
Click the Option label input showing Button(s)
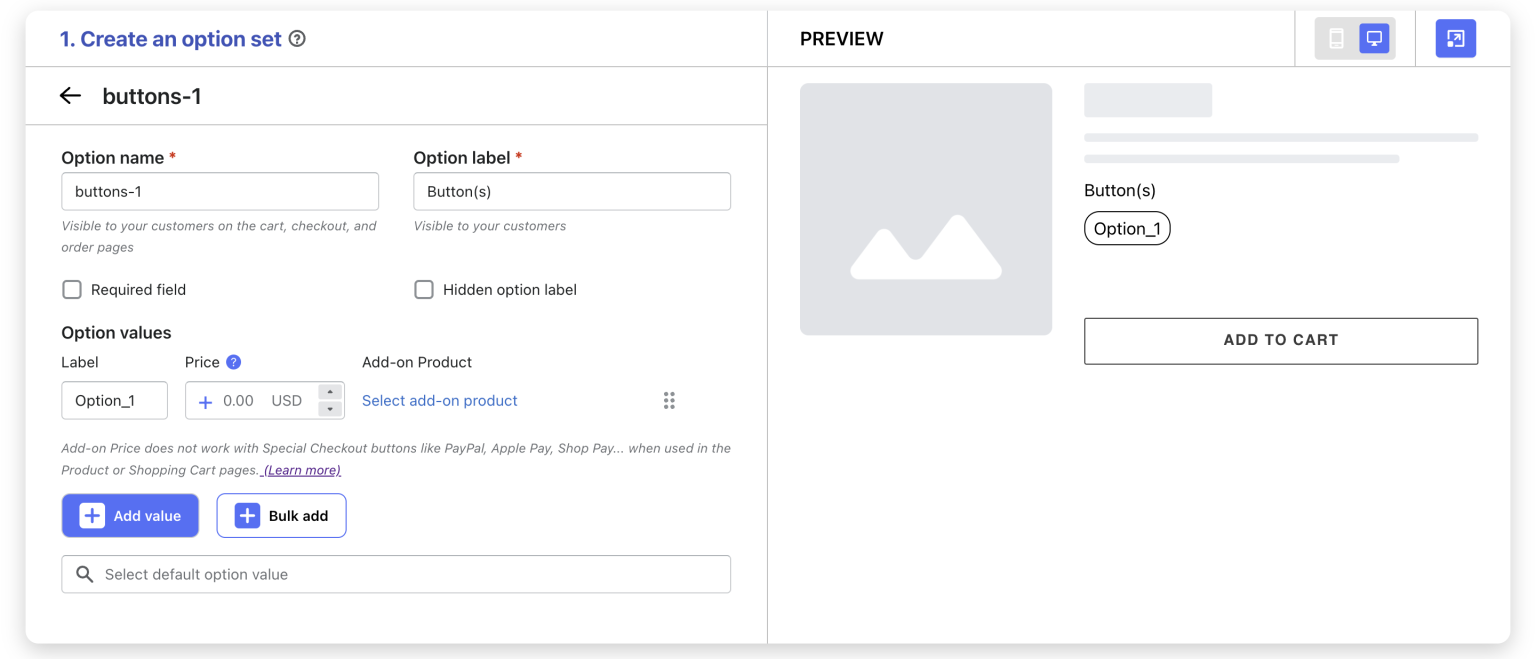point(571,191)
